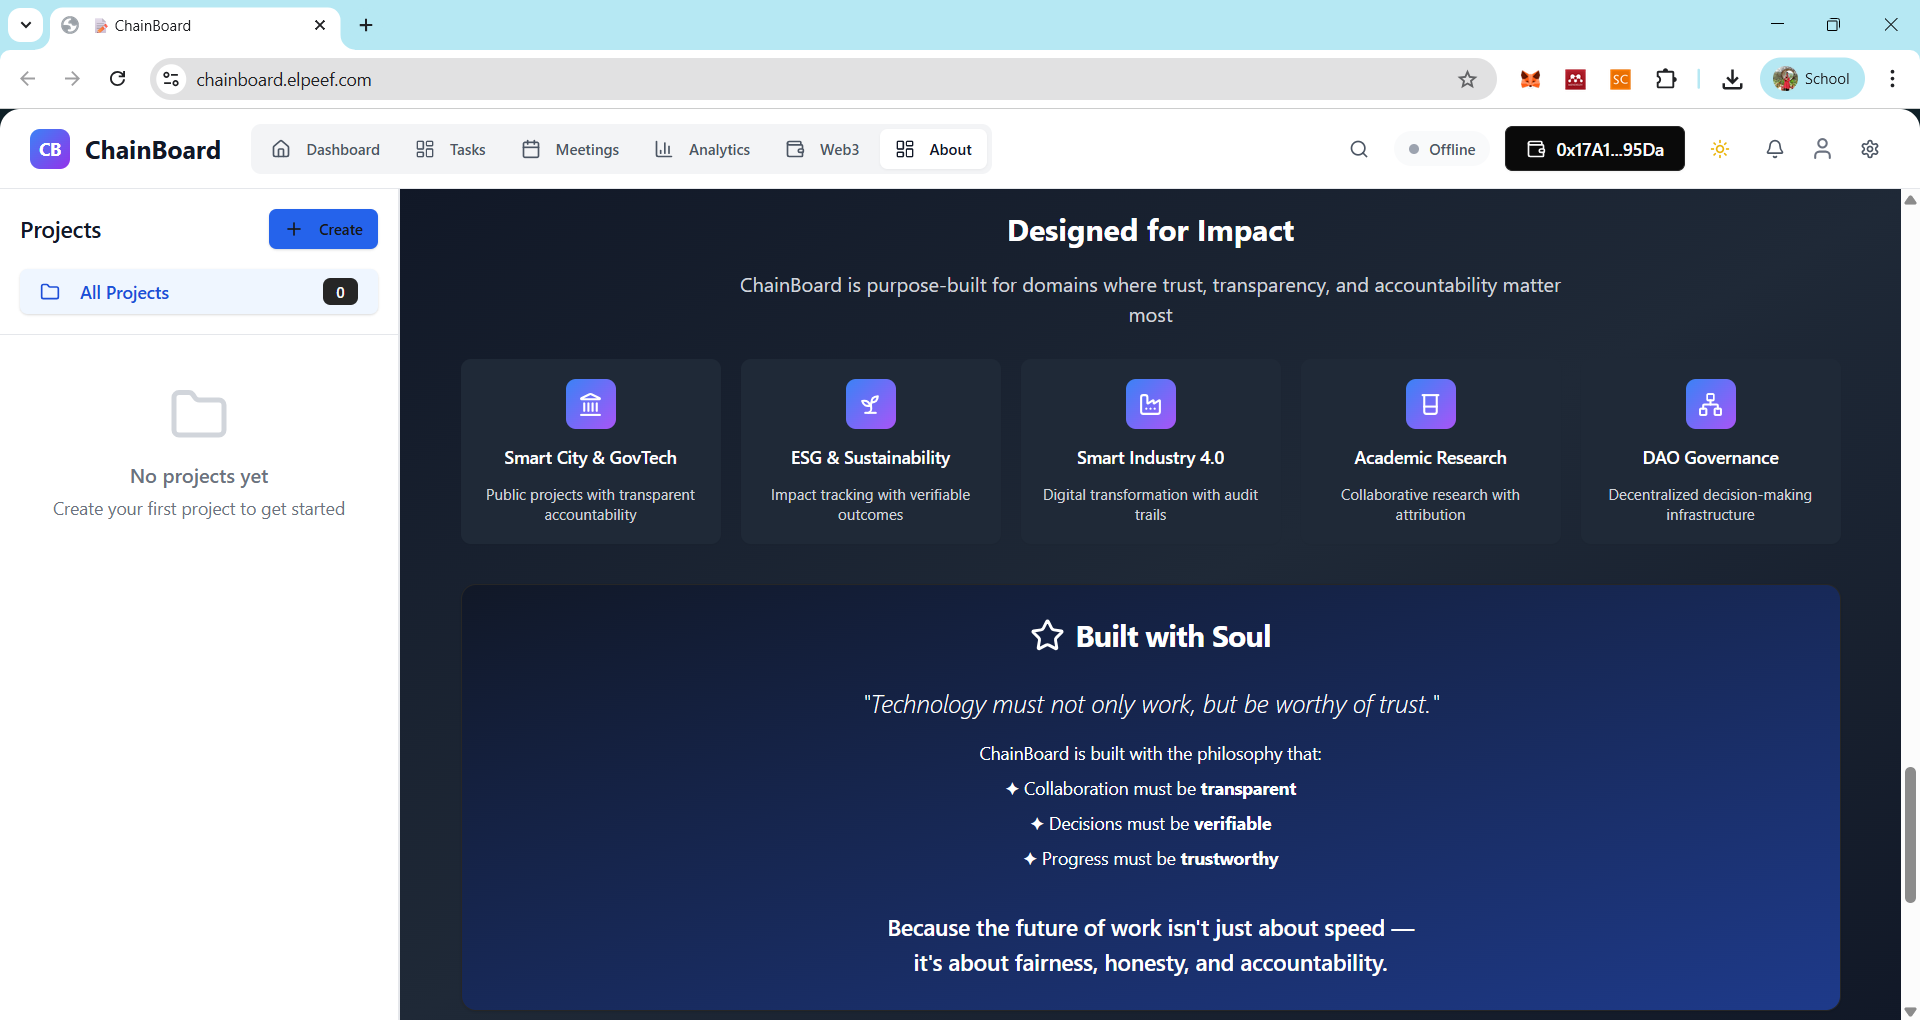Click the "No projects yet" text
Image resolution: width=1920 pixels, height=1020 pixels.
click(199, 476)
